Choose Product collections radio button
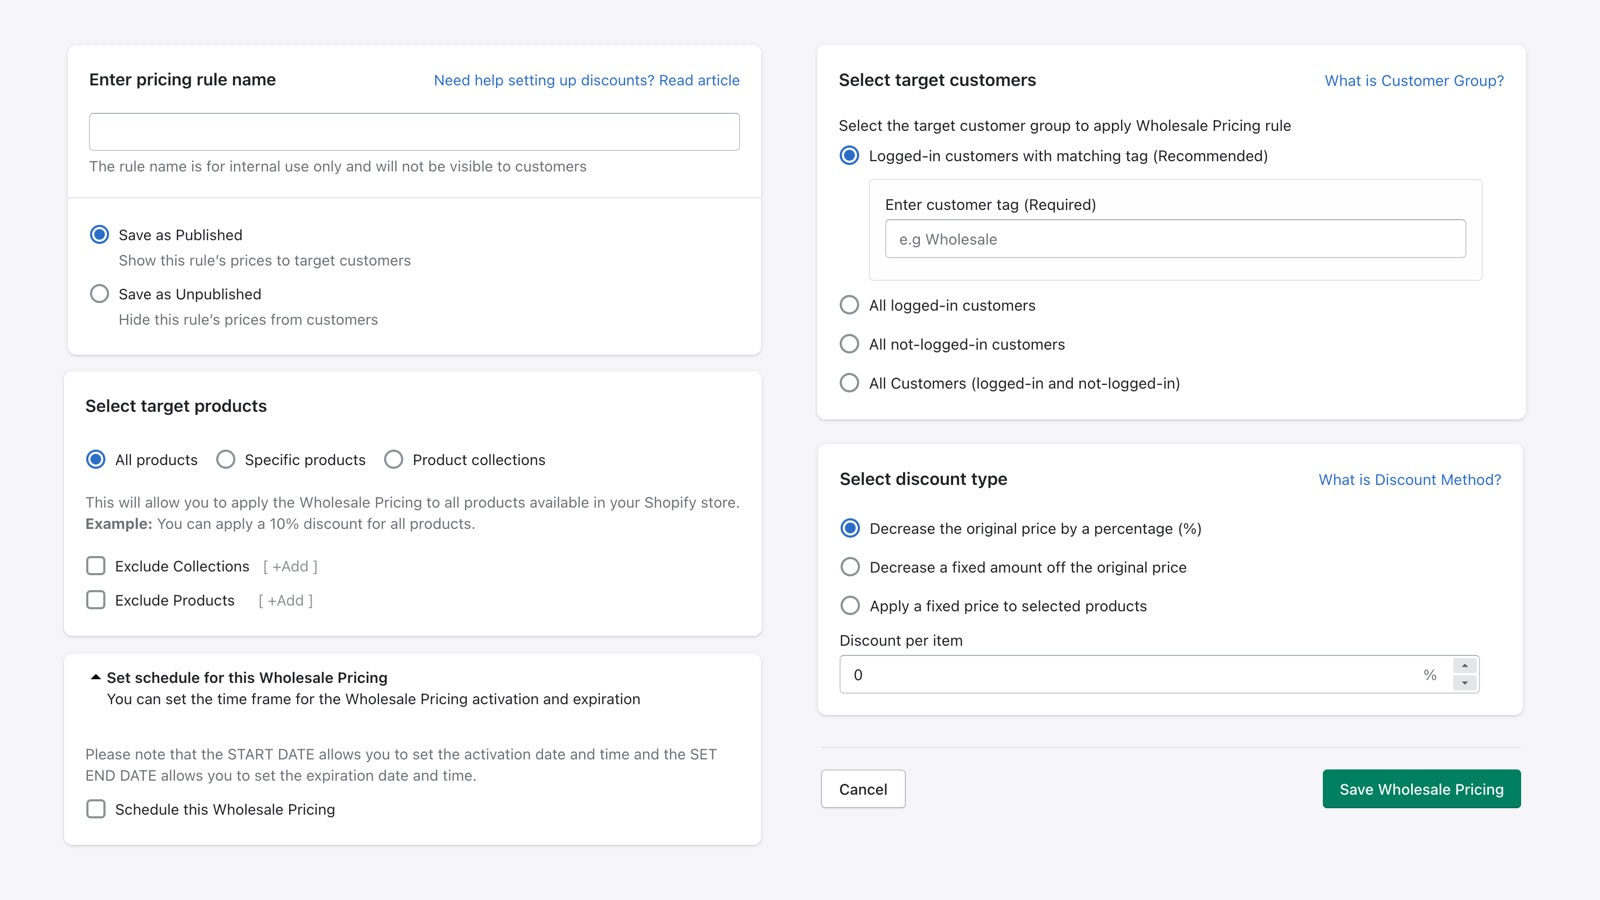The width and height of the screenshot is (1600, 900). point(394,460)
